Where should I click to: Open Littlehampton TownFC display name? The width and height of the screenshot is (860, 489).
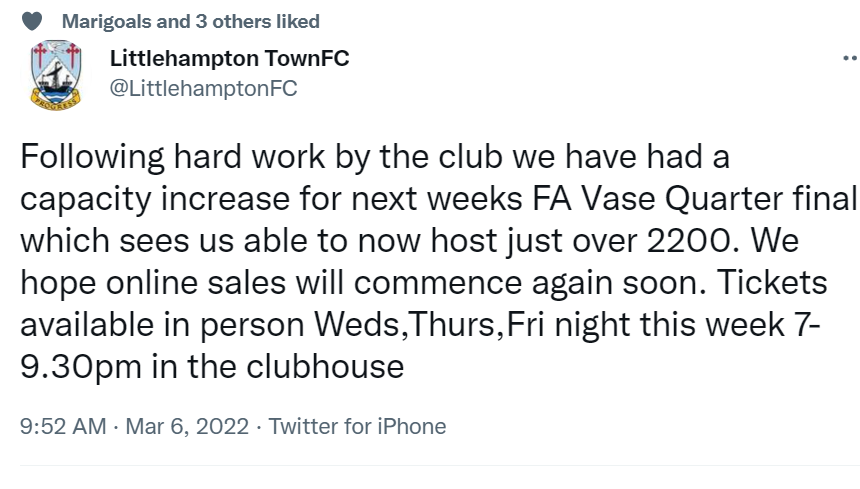tap(229, 58)
